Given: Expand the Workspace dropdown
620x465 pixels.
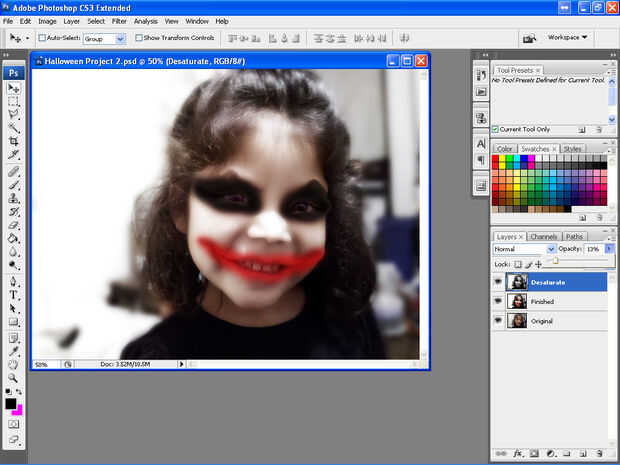Looking at the screenshot, I should pyautogui.click(x=568, y=38).
